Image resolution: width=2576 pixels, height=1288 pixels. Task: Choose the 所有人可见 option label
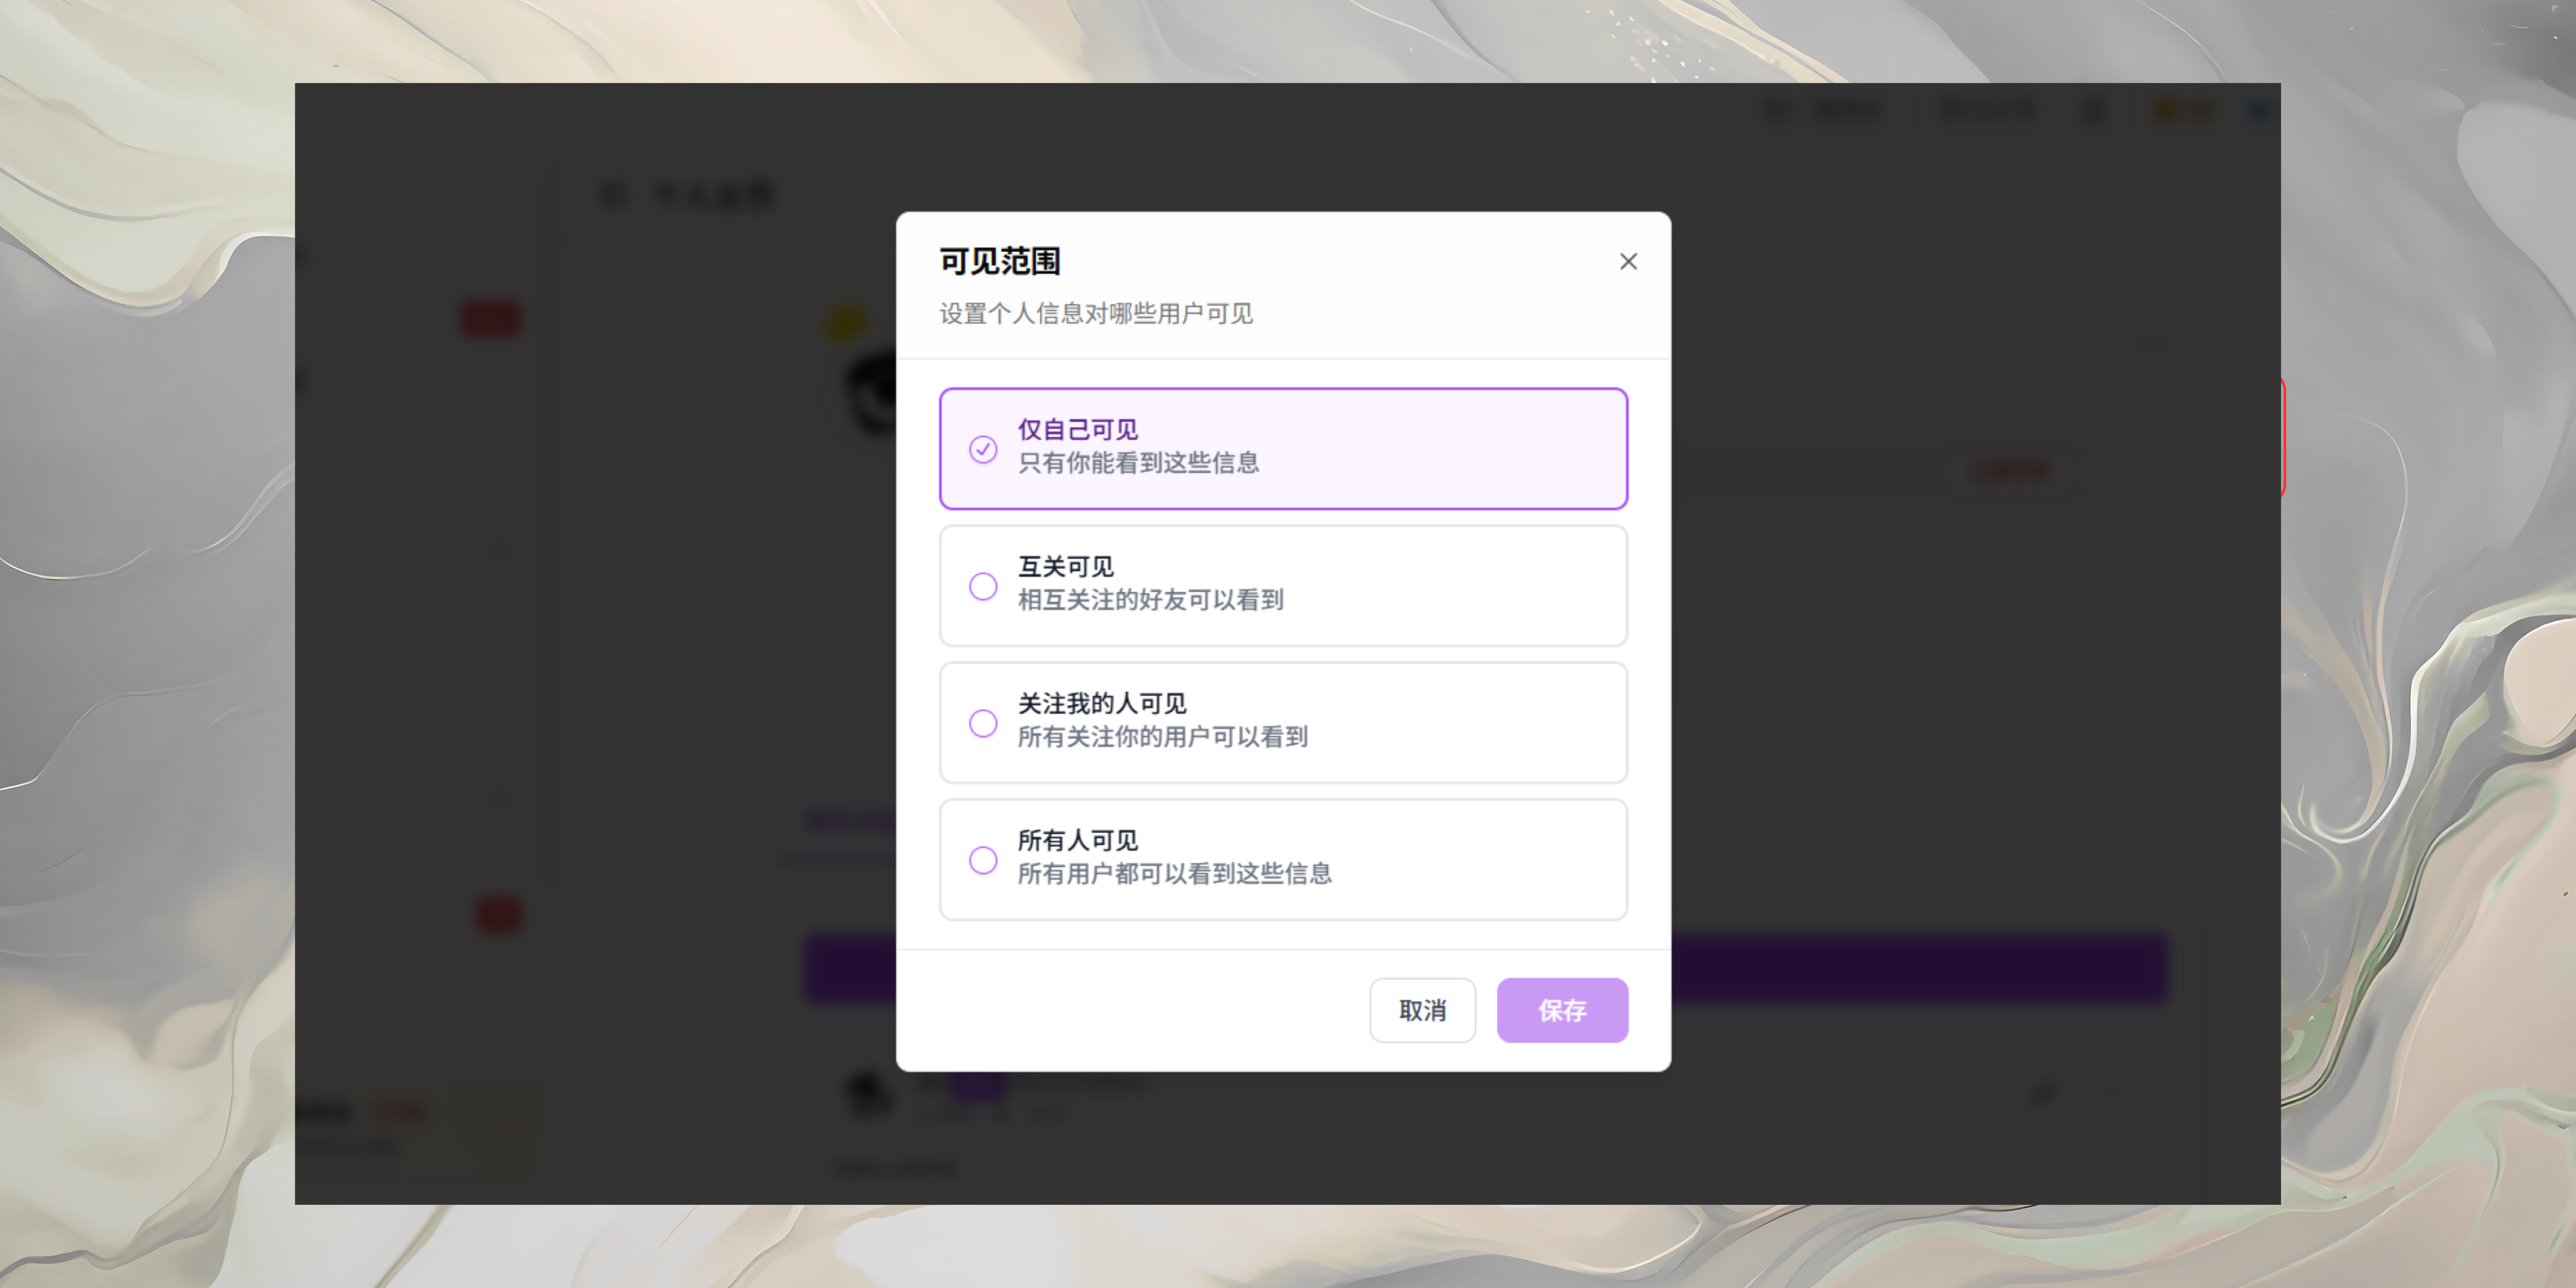[1078, 841]
